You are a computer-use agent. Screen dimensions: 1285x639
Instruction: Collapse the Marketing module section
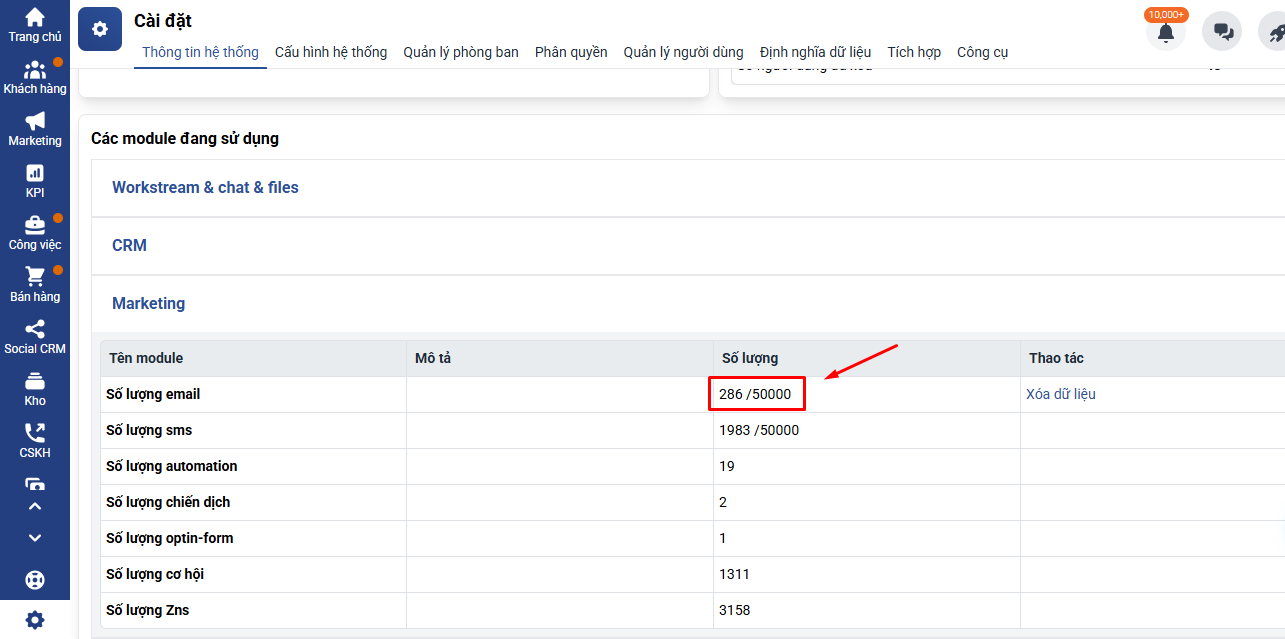tap(148, 304)
